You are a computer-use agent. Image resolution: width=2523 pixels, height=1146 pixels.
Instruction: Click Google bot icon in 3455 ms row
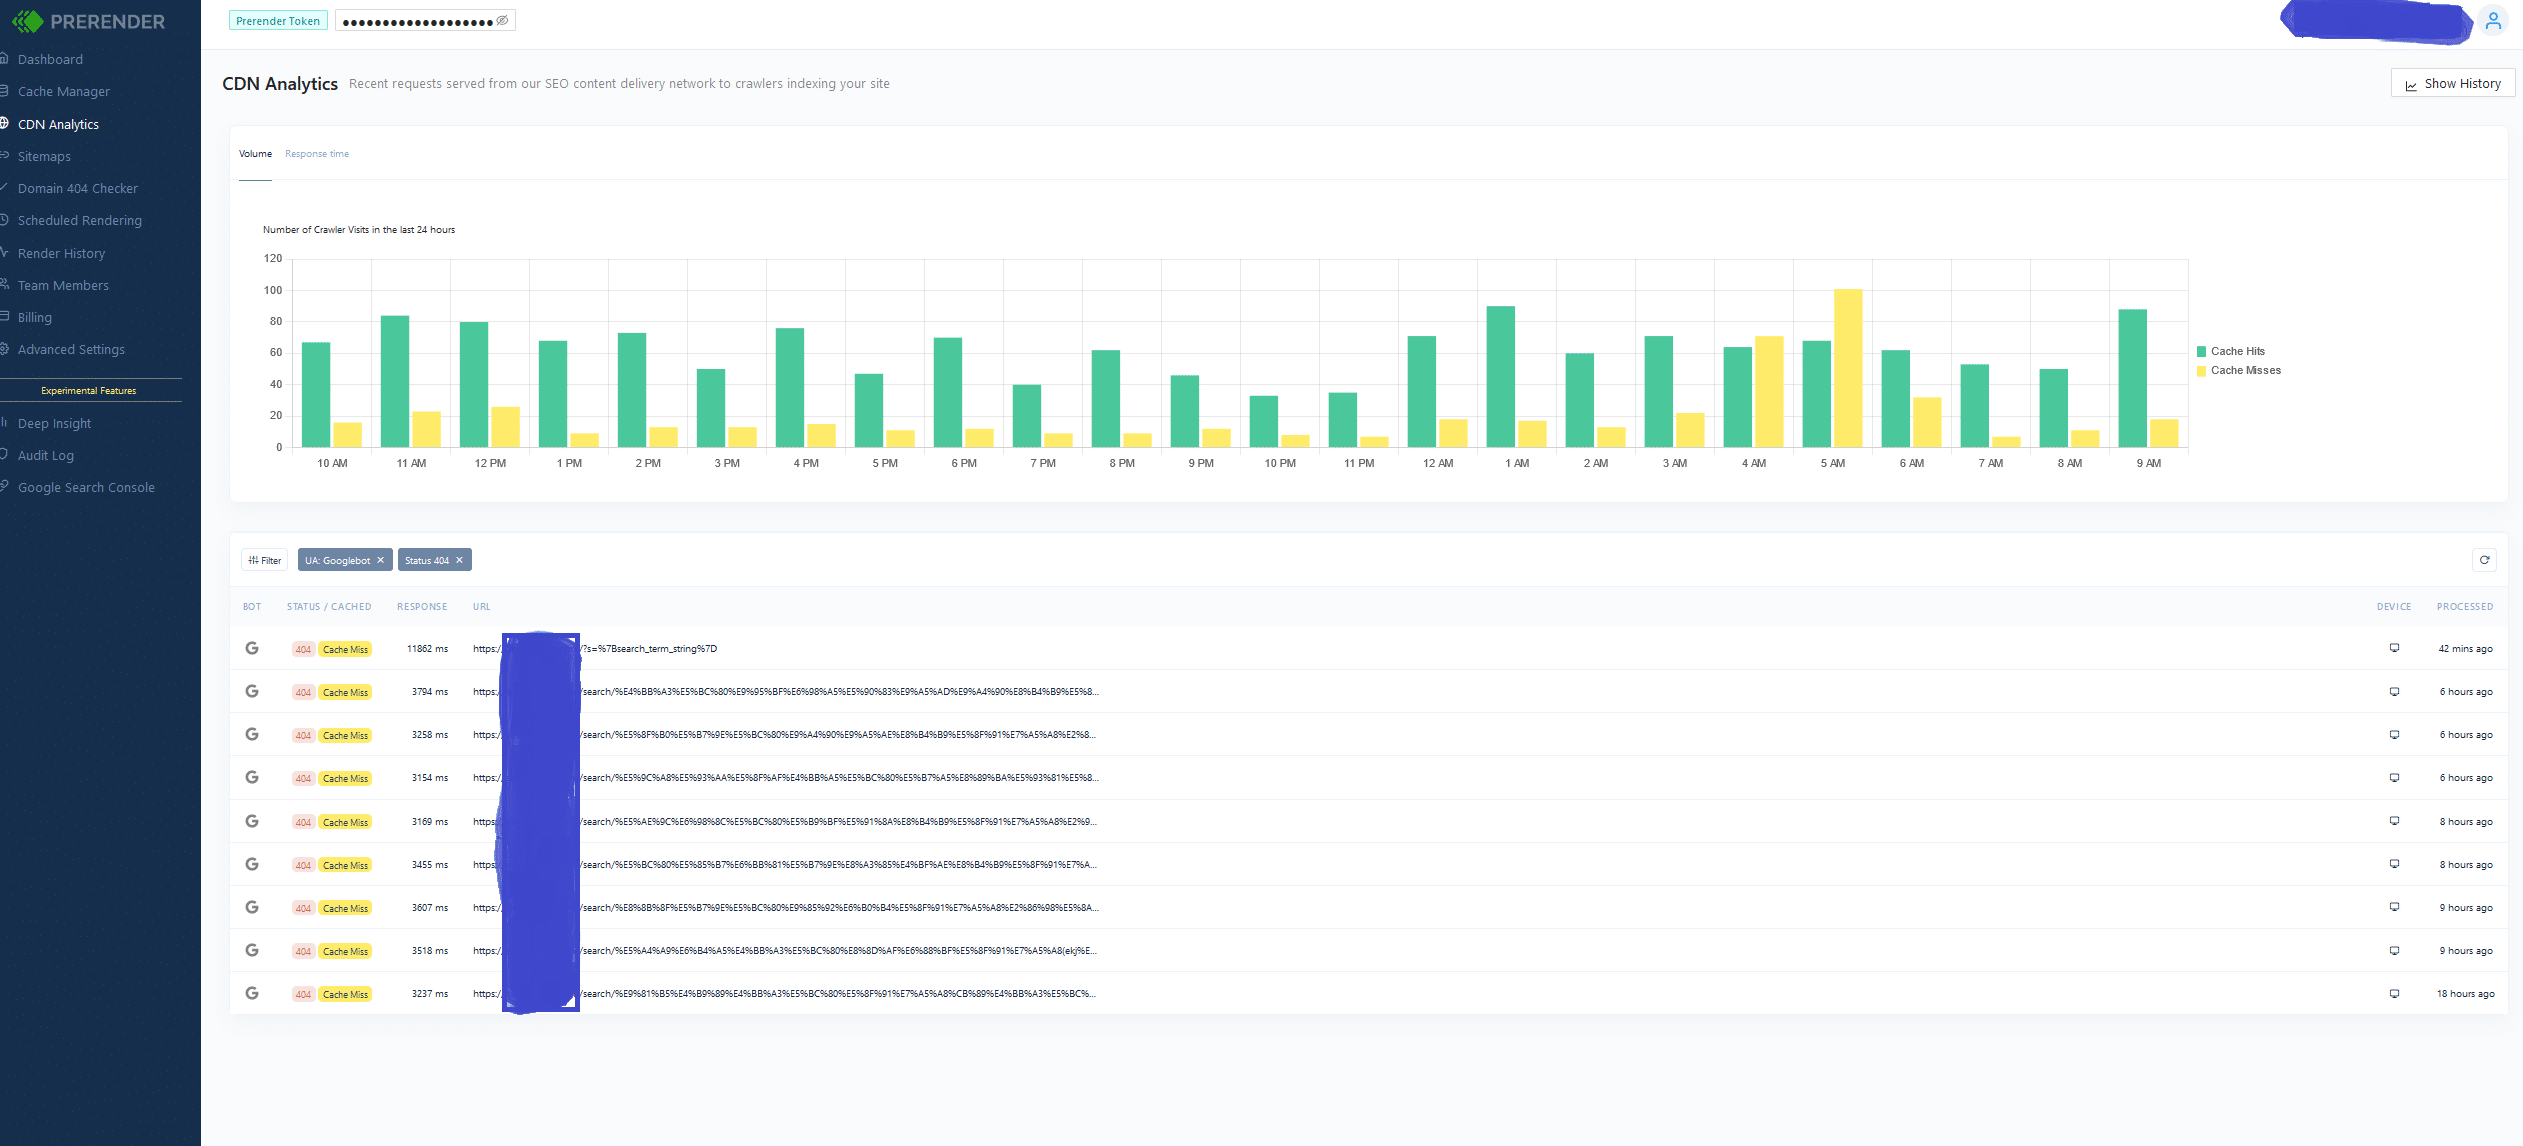tap(252, 864)
